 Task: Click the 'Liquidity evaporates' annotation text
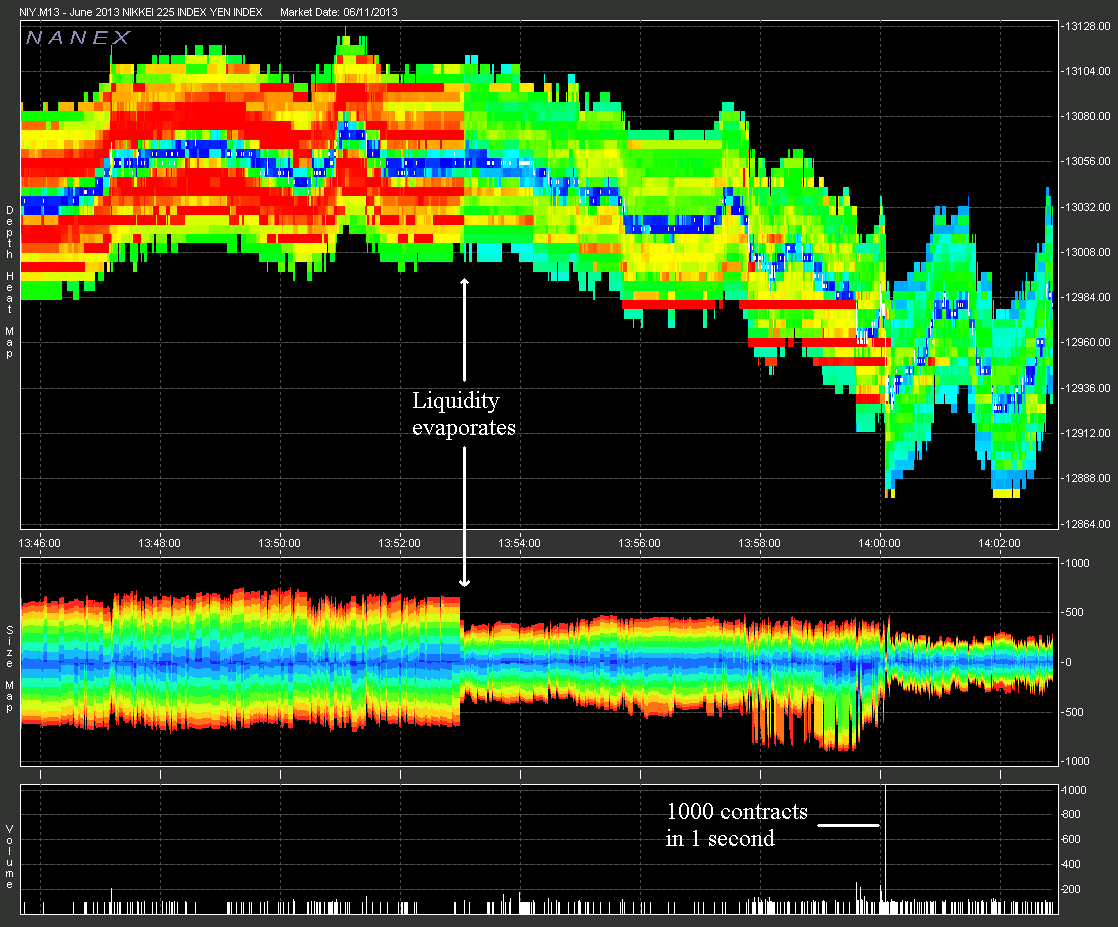[464, 414]
